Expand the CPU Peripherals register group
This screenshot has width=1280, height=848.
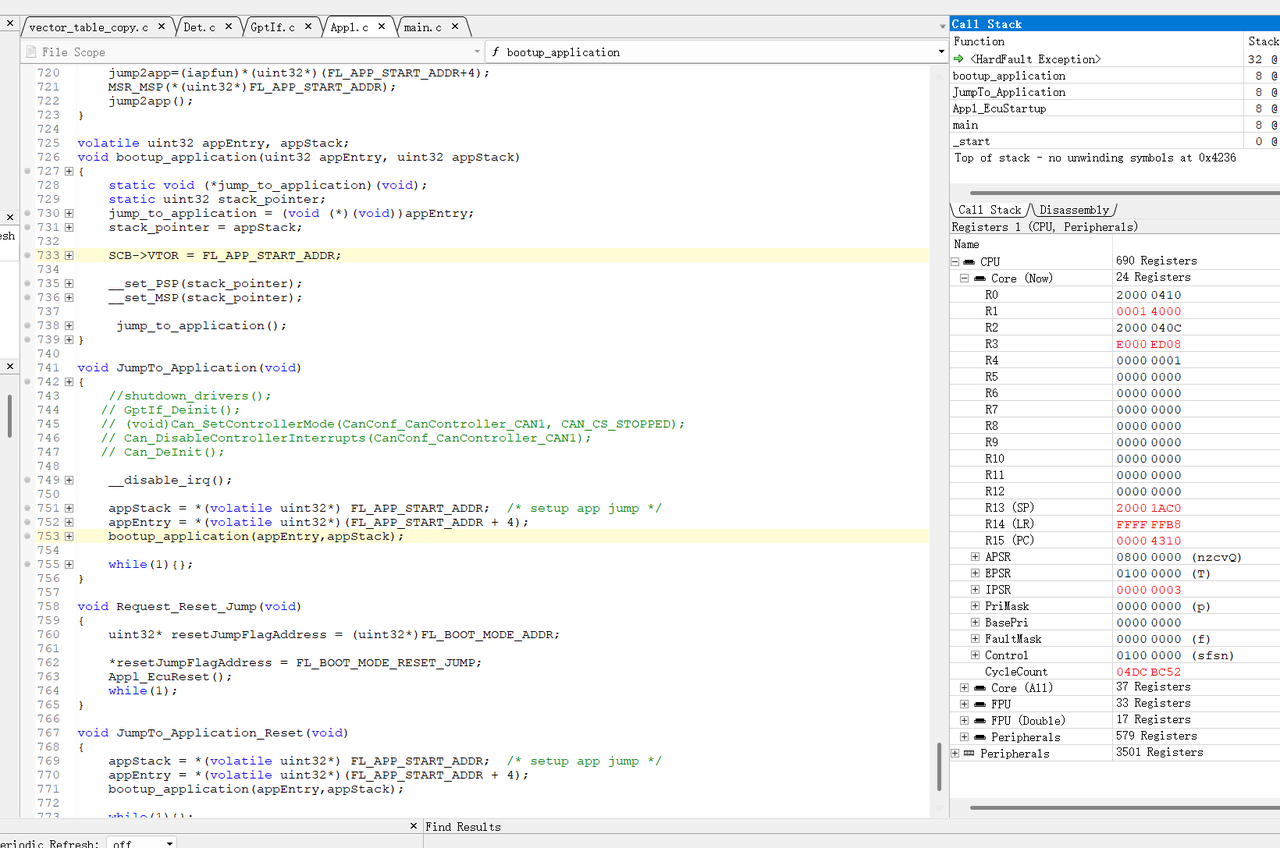[965, 737]
